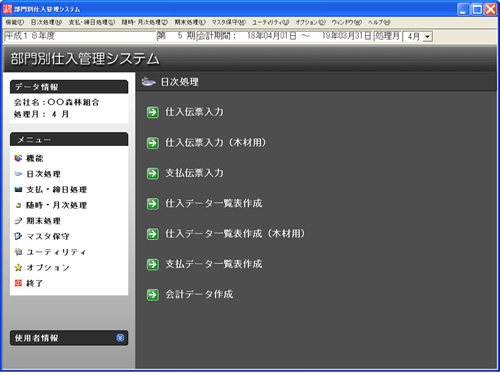The image size is (500, 374).
Task: Click the 日次処理 icon in the sidebar menu
Action: tap(18, 174)
